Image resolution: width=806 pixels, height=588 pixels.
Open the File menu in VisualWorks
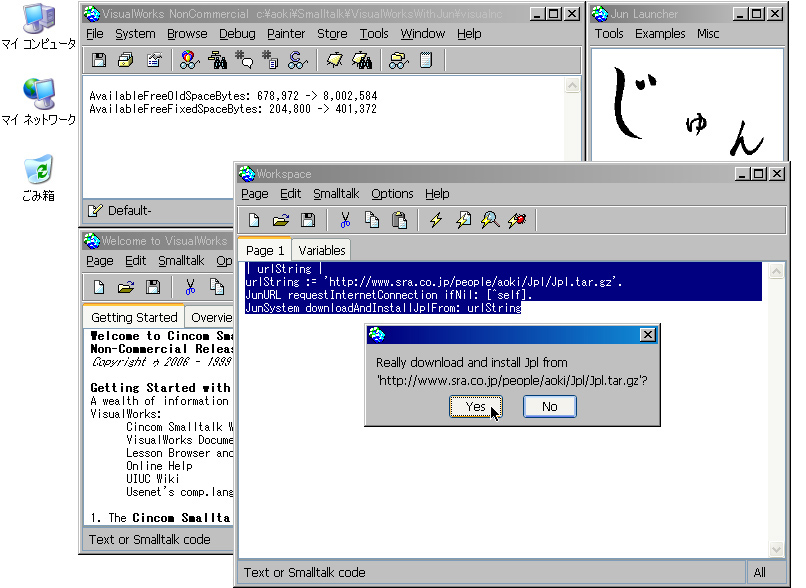point(95,34)
